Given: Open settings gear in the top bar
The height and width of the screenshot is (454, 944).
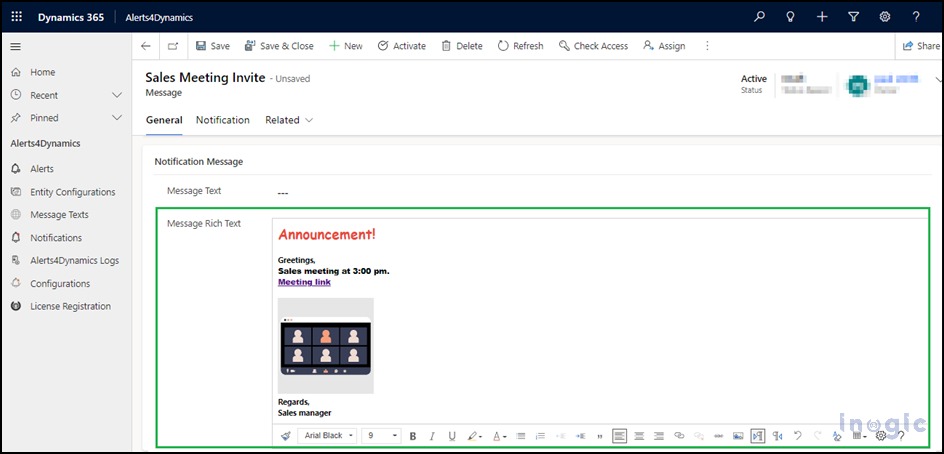Looking at the screenshot, I should [884, 17].
